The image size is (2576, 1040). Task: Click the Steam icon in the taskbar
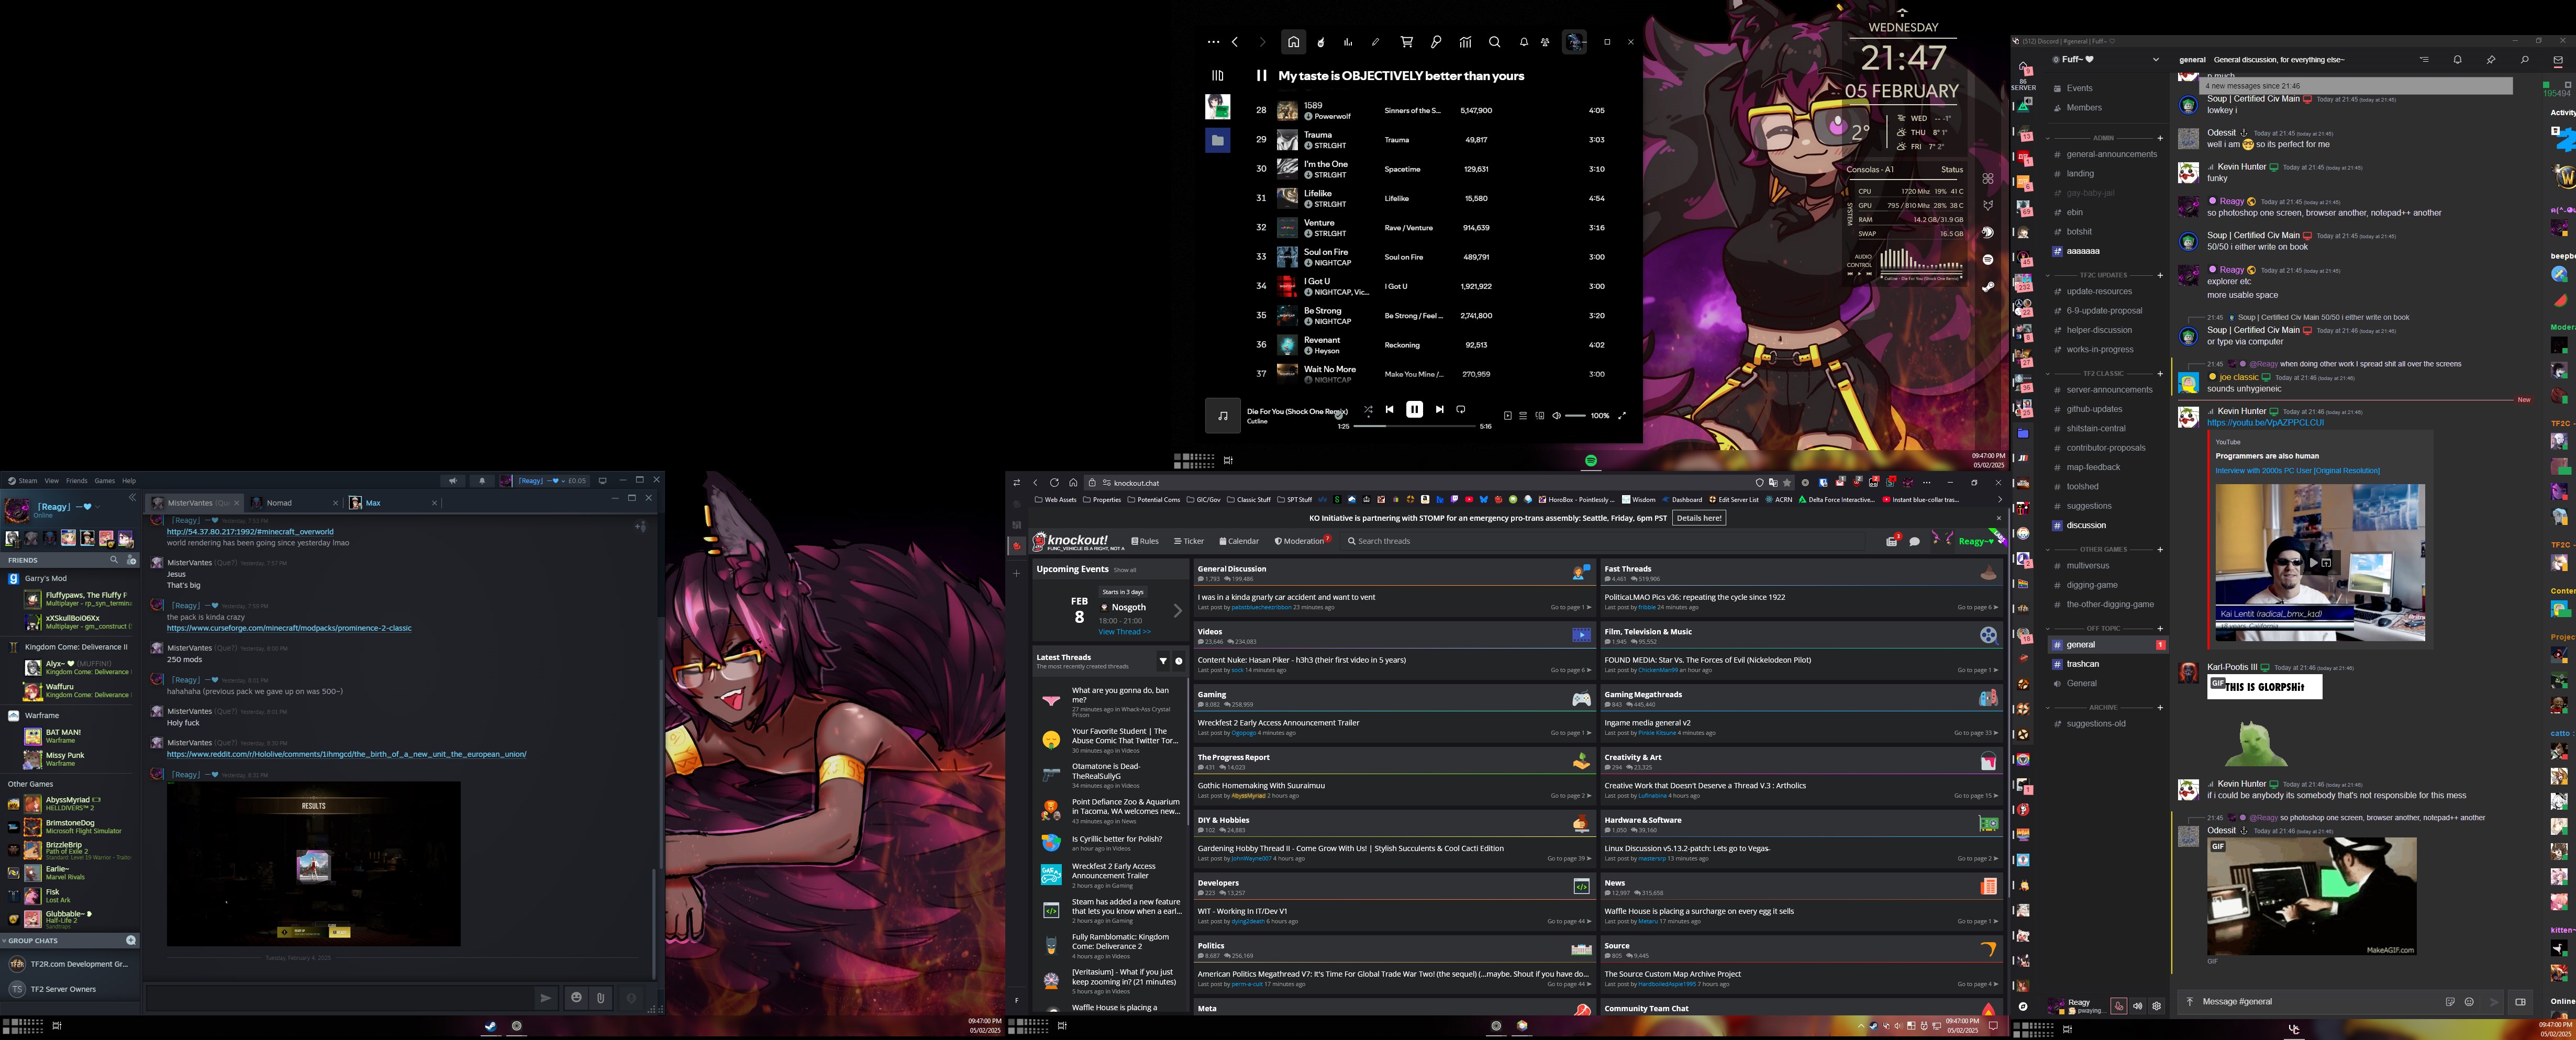pyautogui.click(x=490, y=1026)
